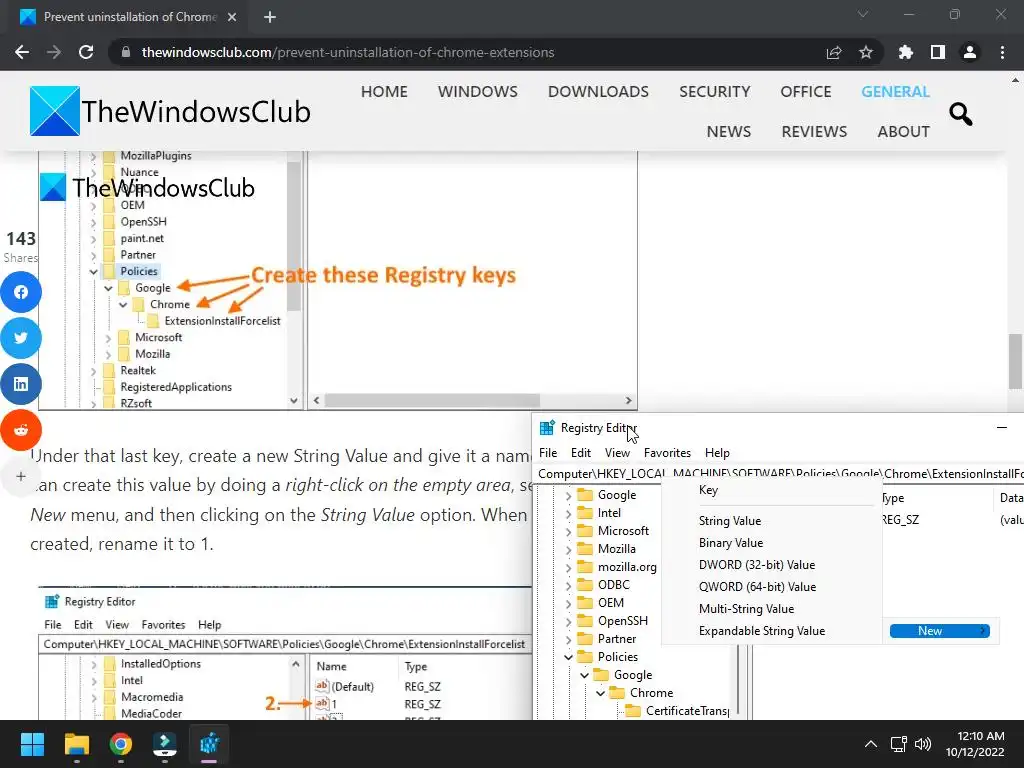The height and width of the screenshot is (768, 1024).
Task: Go to the ABOUT site section
Action: coord(903,131)
